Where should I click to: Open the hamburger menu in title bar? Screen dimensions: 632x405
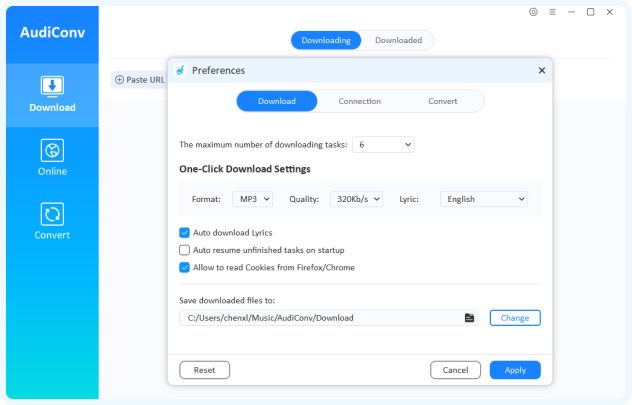[552, 12]
